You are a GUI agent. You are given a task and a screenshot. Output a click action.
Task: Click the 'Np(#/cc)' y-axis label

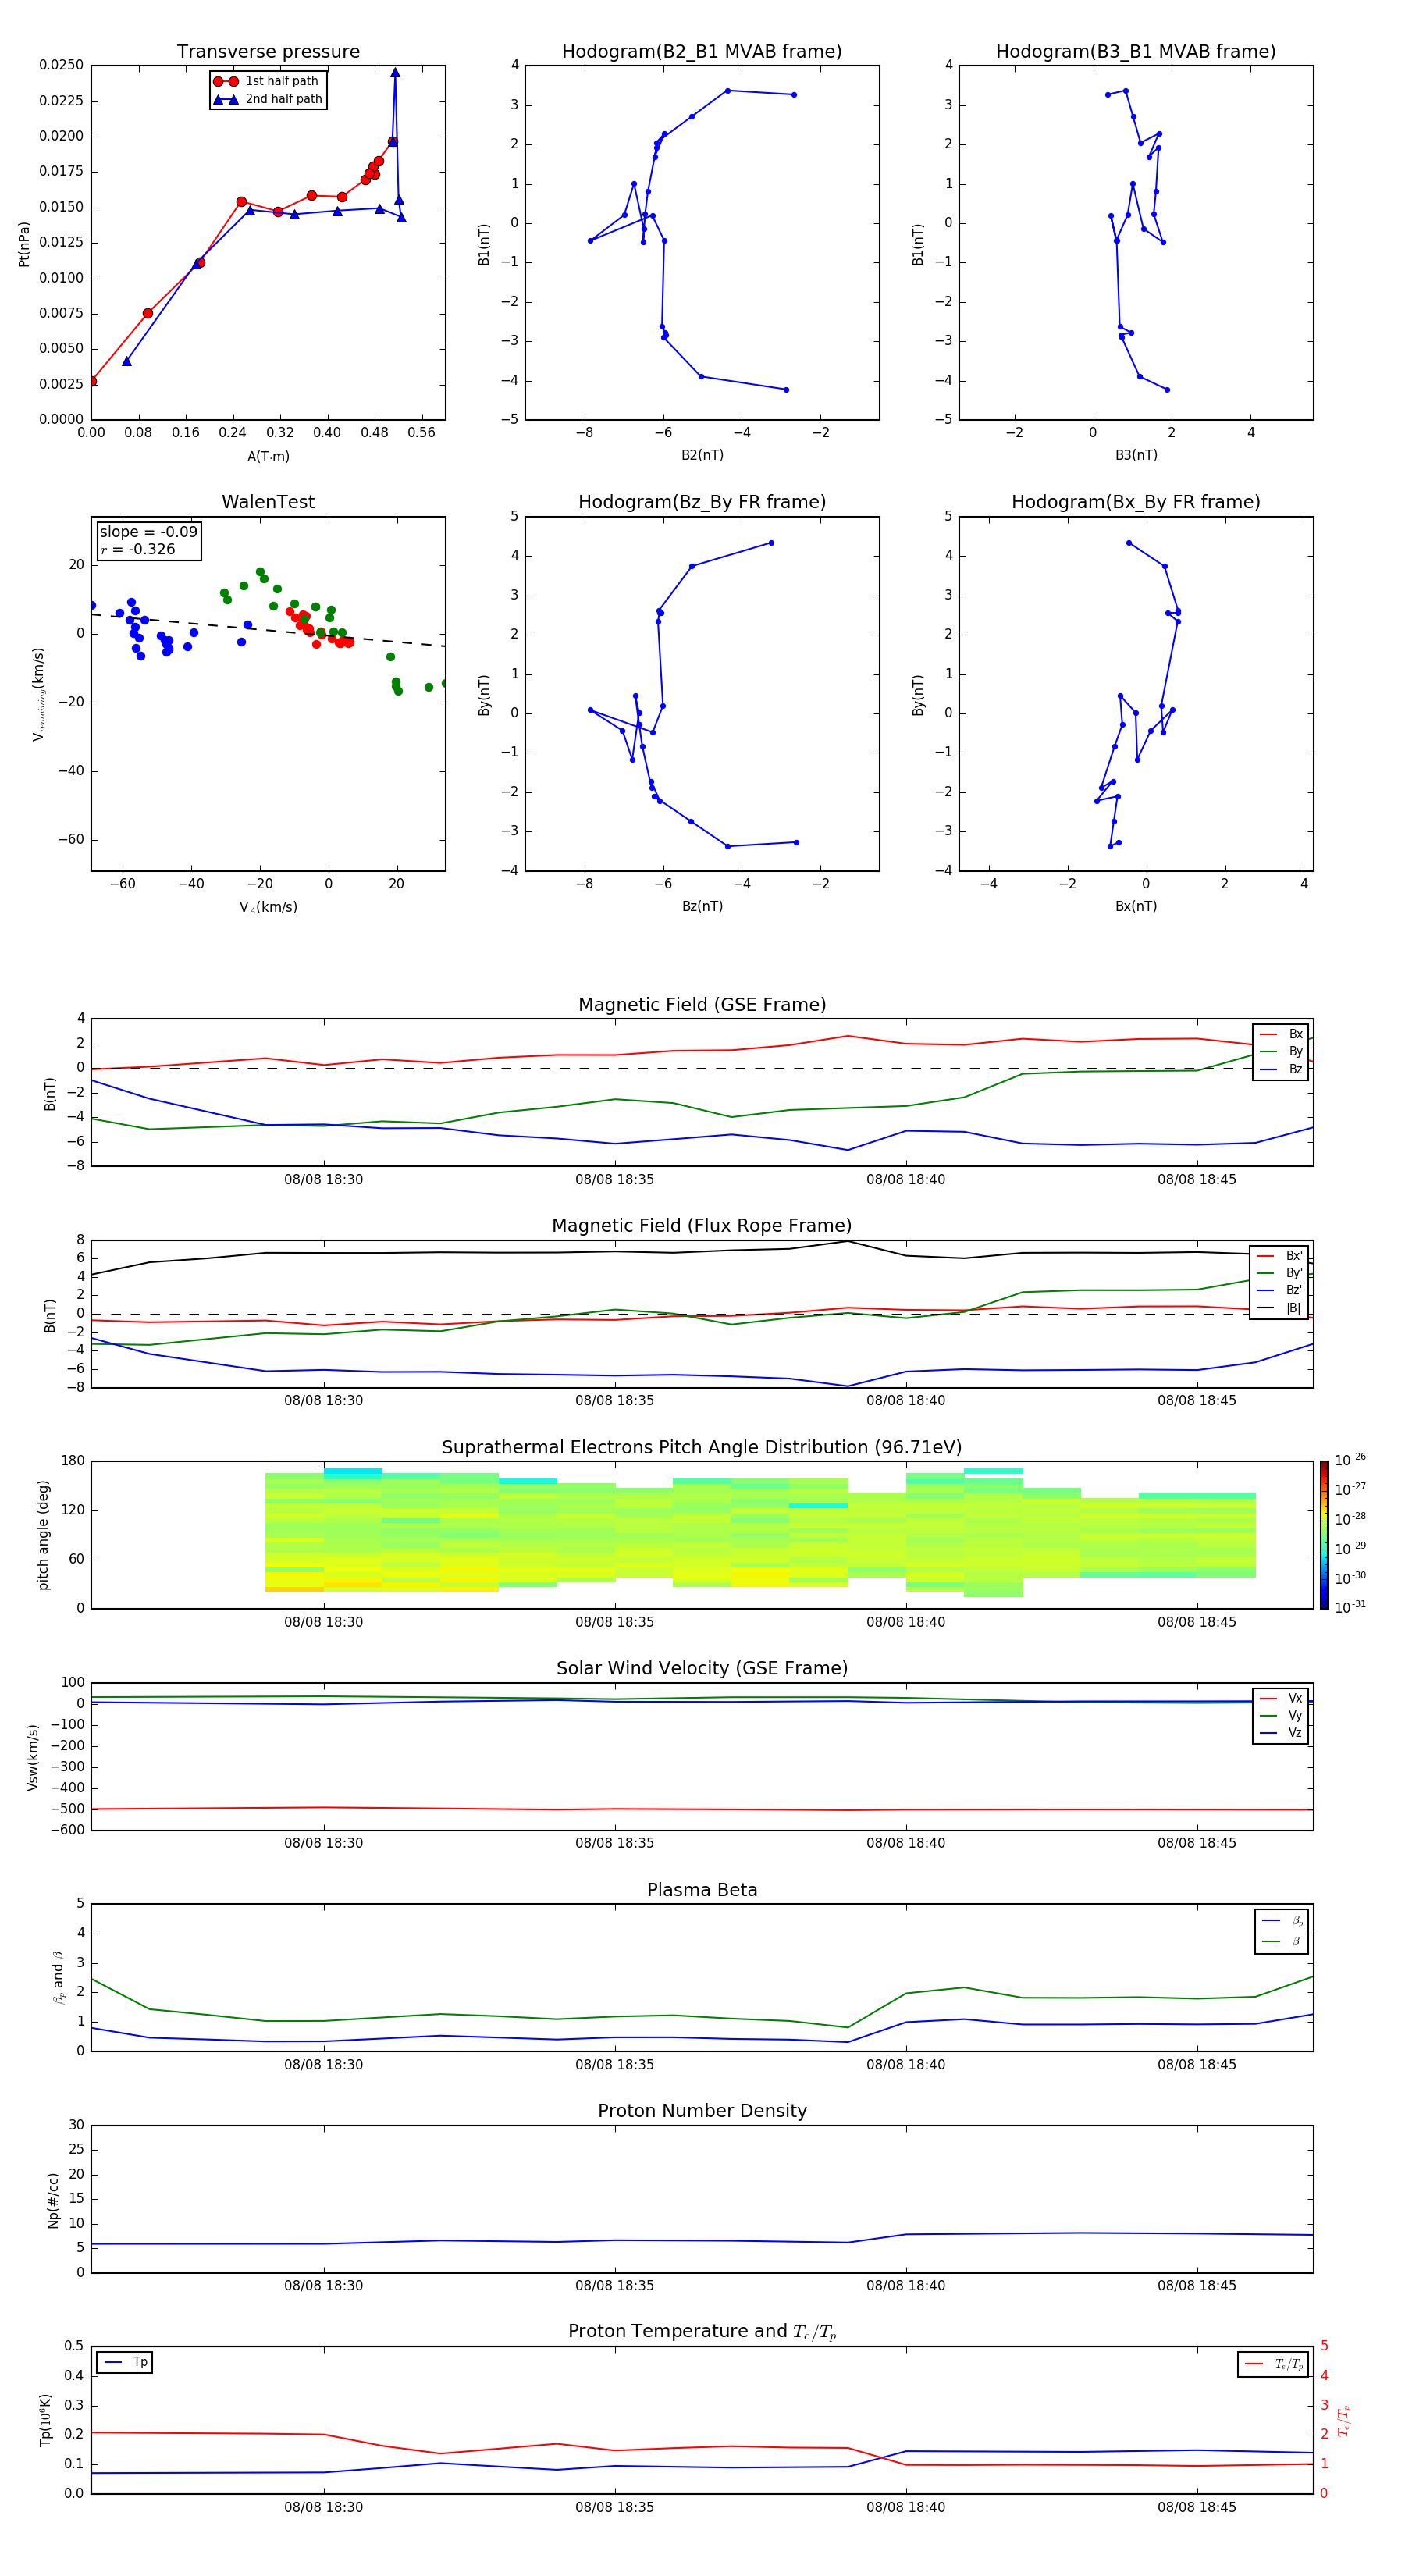(x=53, y=2199)
